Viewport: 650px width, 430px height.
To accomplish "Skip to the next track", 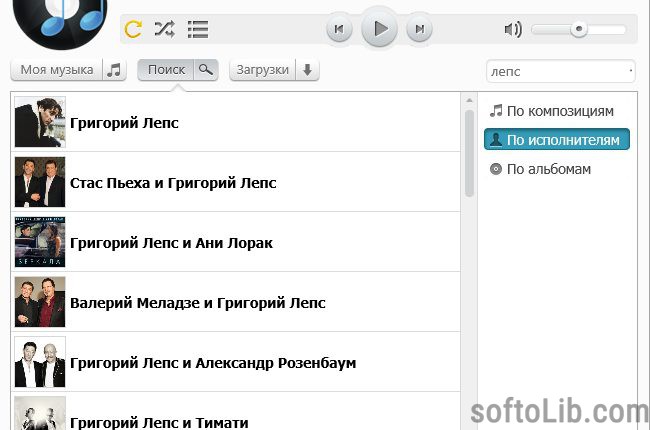I will coord(420,29).
